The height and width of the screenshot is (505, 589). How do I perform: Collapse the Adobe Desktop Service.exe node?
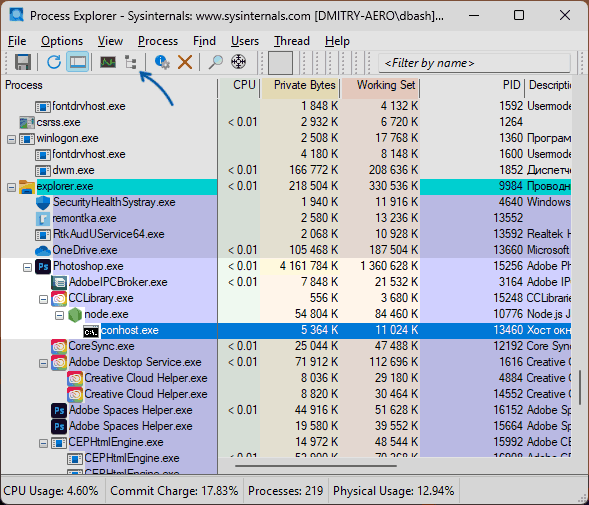point(43,363)
